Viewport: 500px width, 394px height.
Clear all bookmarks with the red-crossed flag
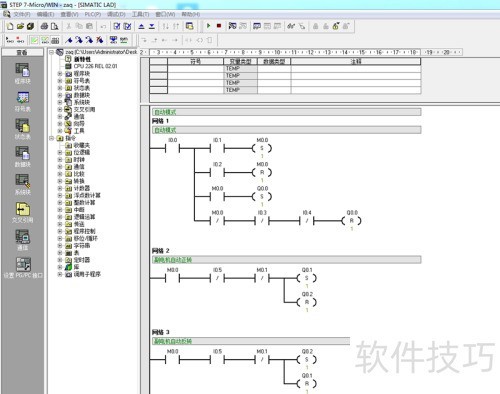point(99,40)
